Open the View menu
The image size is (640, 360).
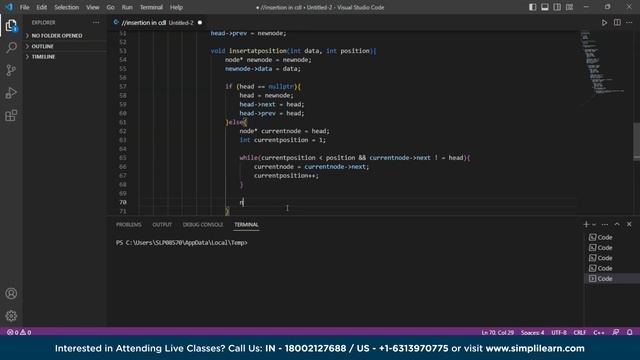coord(93,7)
